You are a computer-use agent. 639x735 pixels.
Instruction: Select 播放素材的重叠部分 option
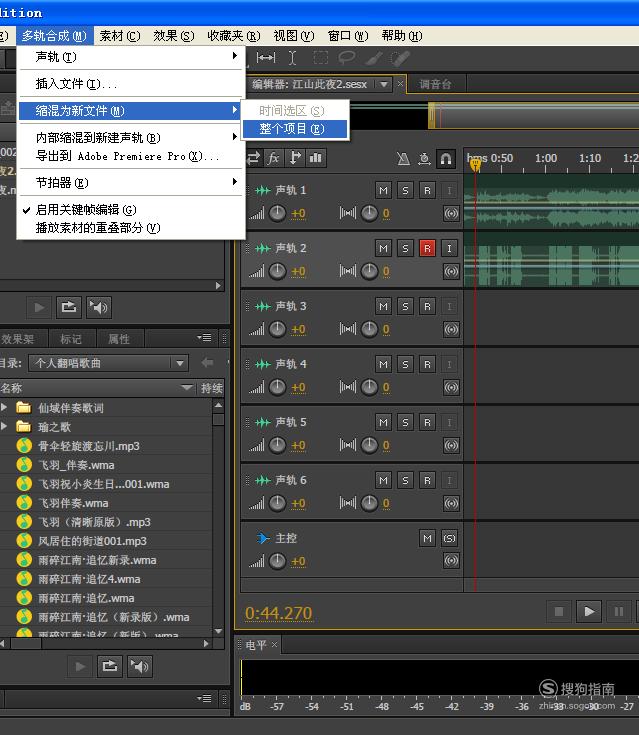coord(131,228)
